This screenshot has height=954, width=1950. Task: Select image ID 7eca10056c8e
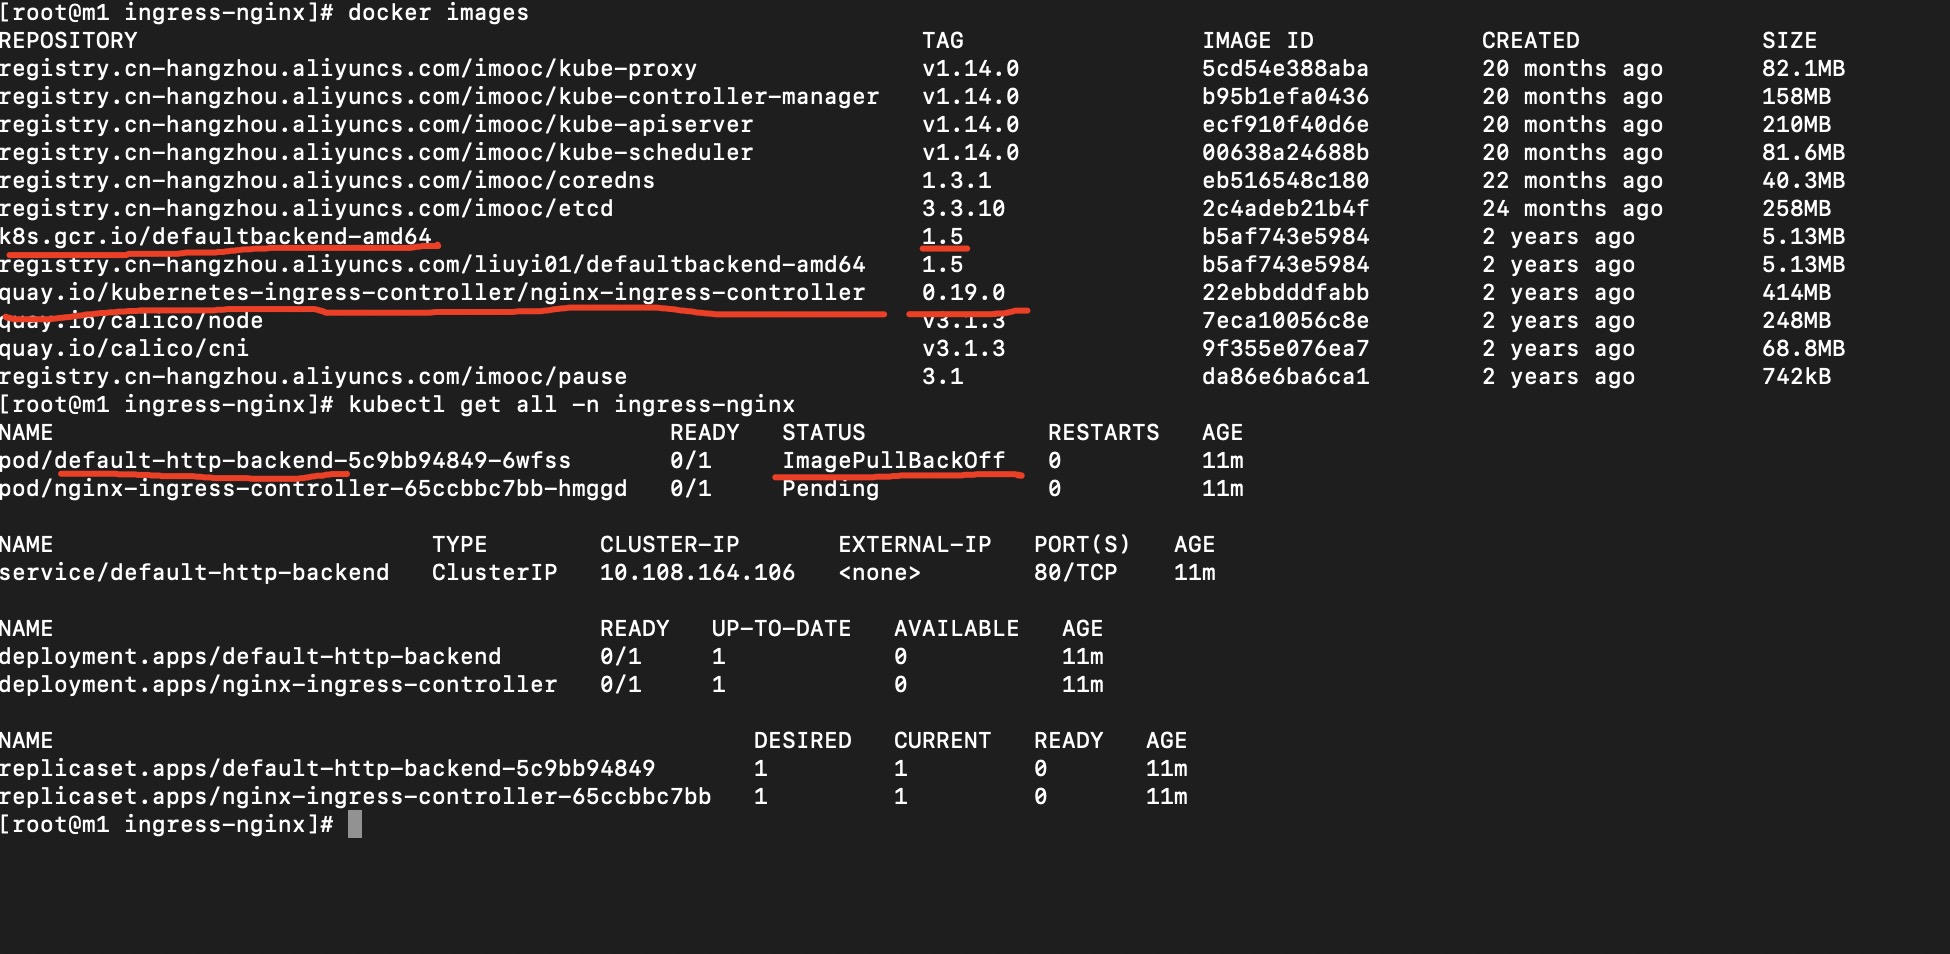point(1285,321)
